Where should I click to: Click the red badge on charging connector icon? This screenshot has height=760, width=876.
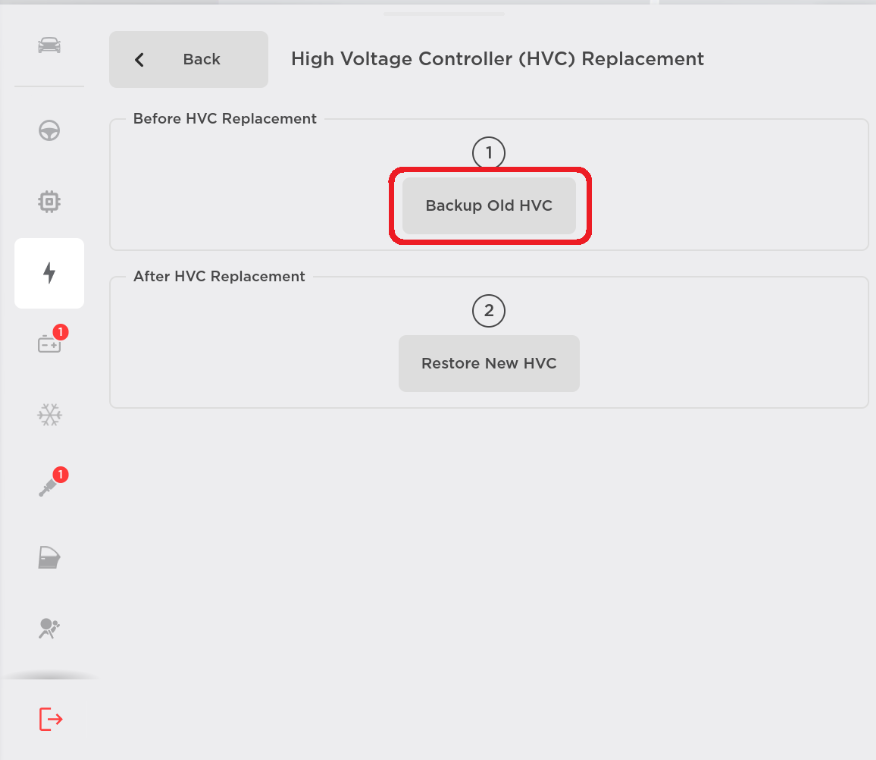coord(60,474)
